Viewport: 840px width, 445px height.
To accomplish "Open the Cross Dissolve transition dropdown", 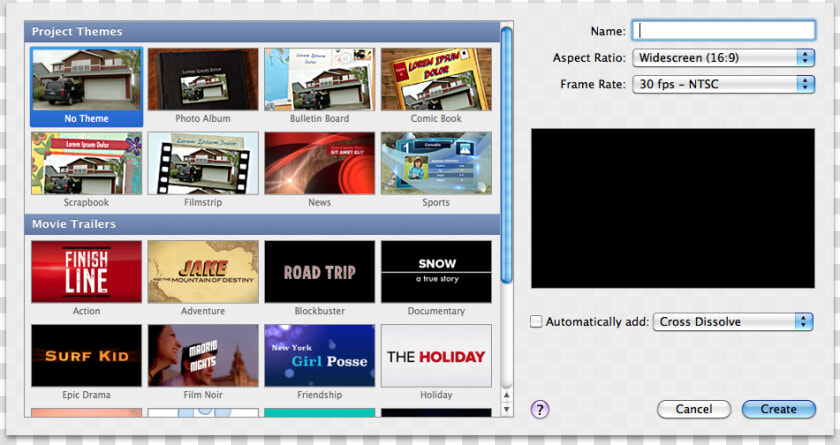I will pyautogui.click(x=733, y=322).
